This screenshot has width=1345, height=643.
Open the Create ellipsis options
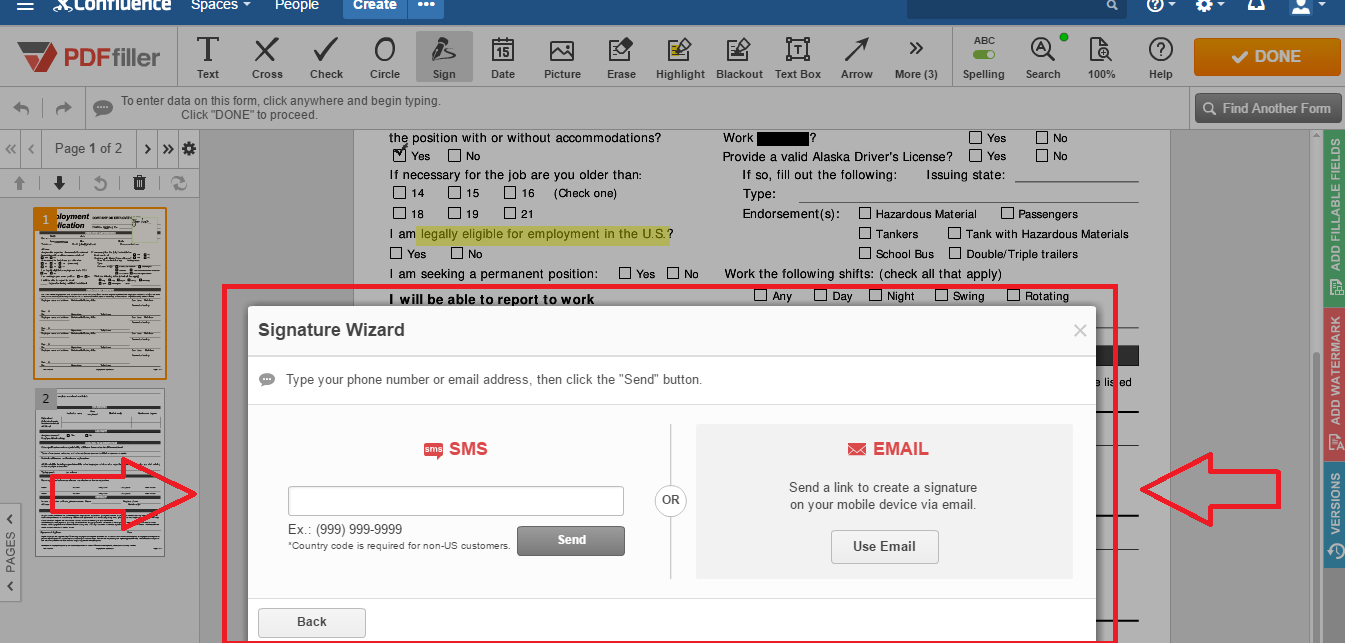[x=427, y=5]
